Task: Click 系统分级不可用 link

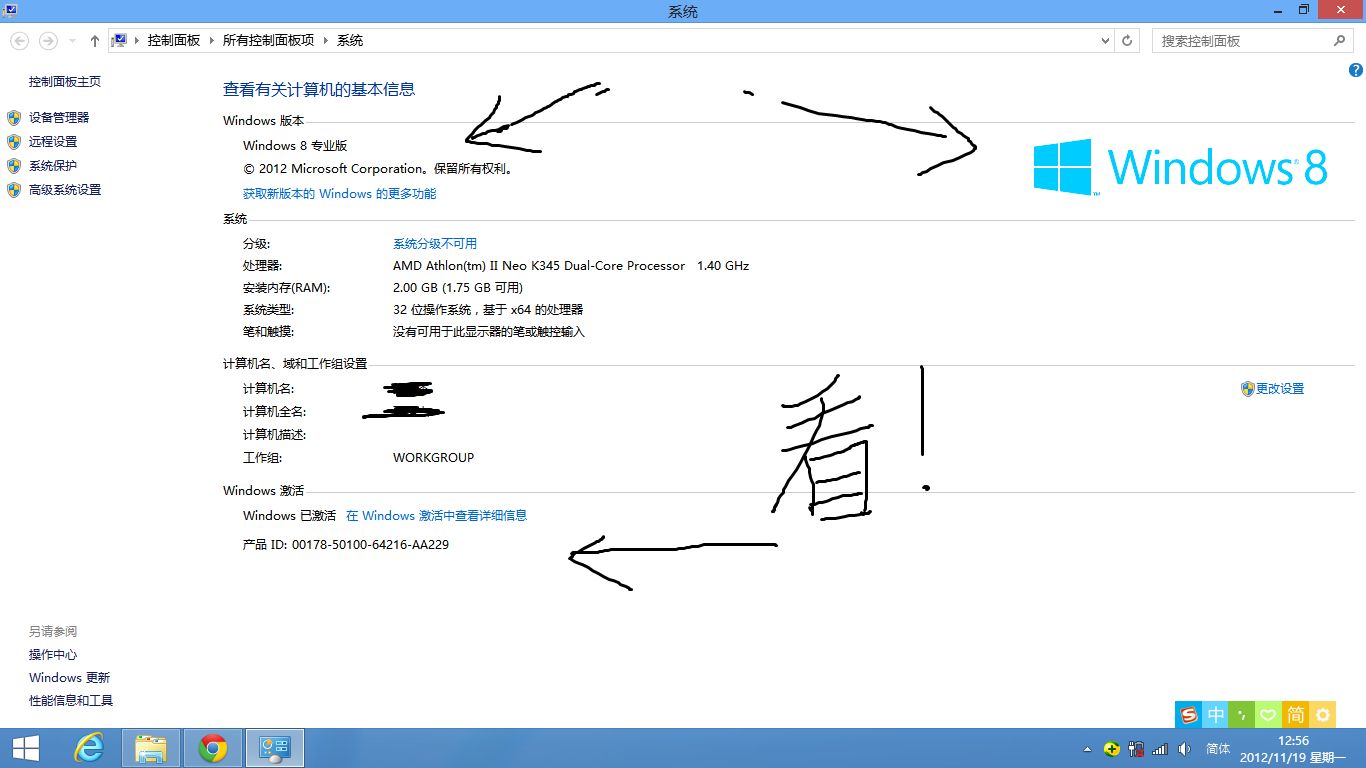Action: [x=435, y=244]
